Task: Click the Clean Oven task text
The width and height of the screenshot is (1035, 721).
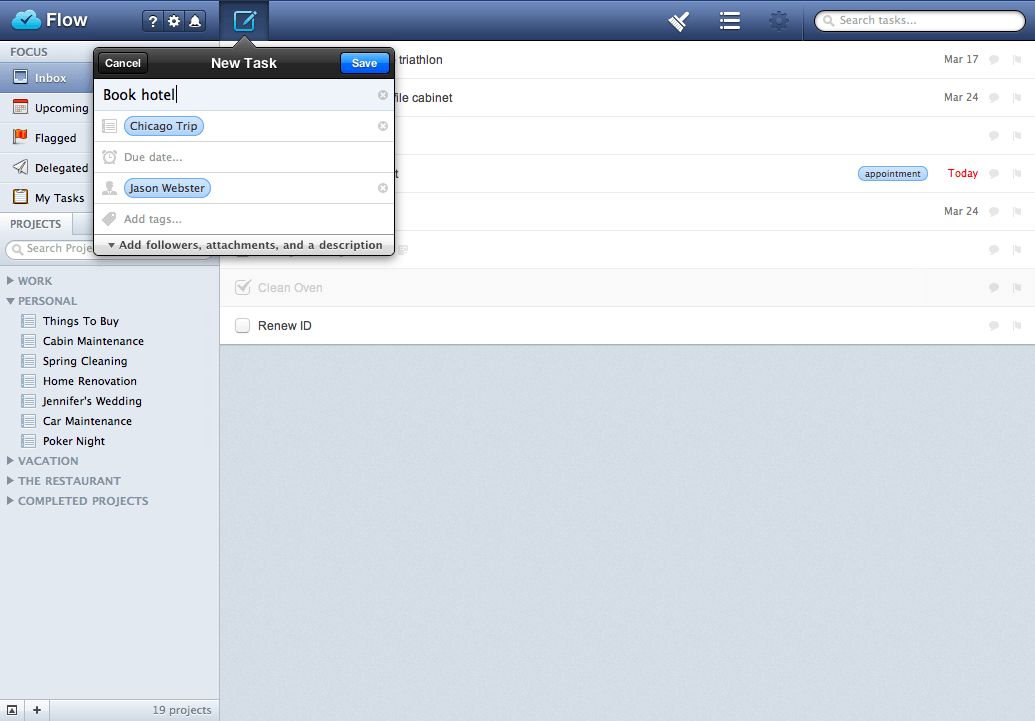Action: click(x=290, y=288)
